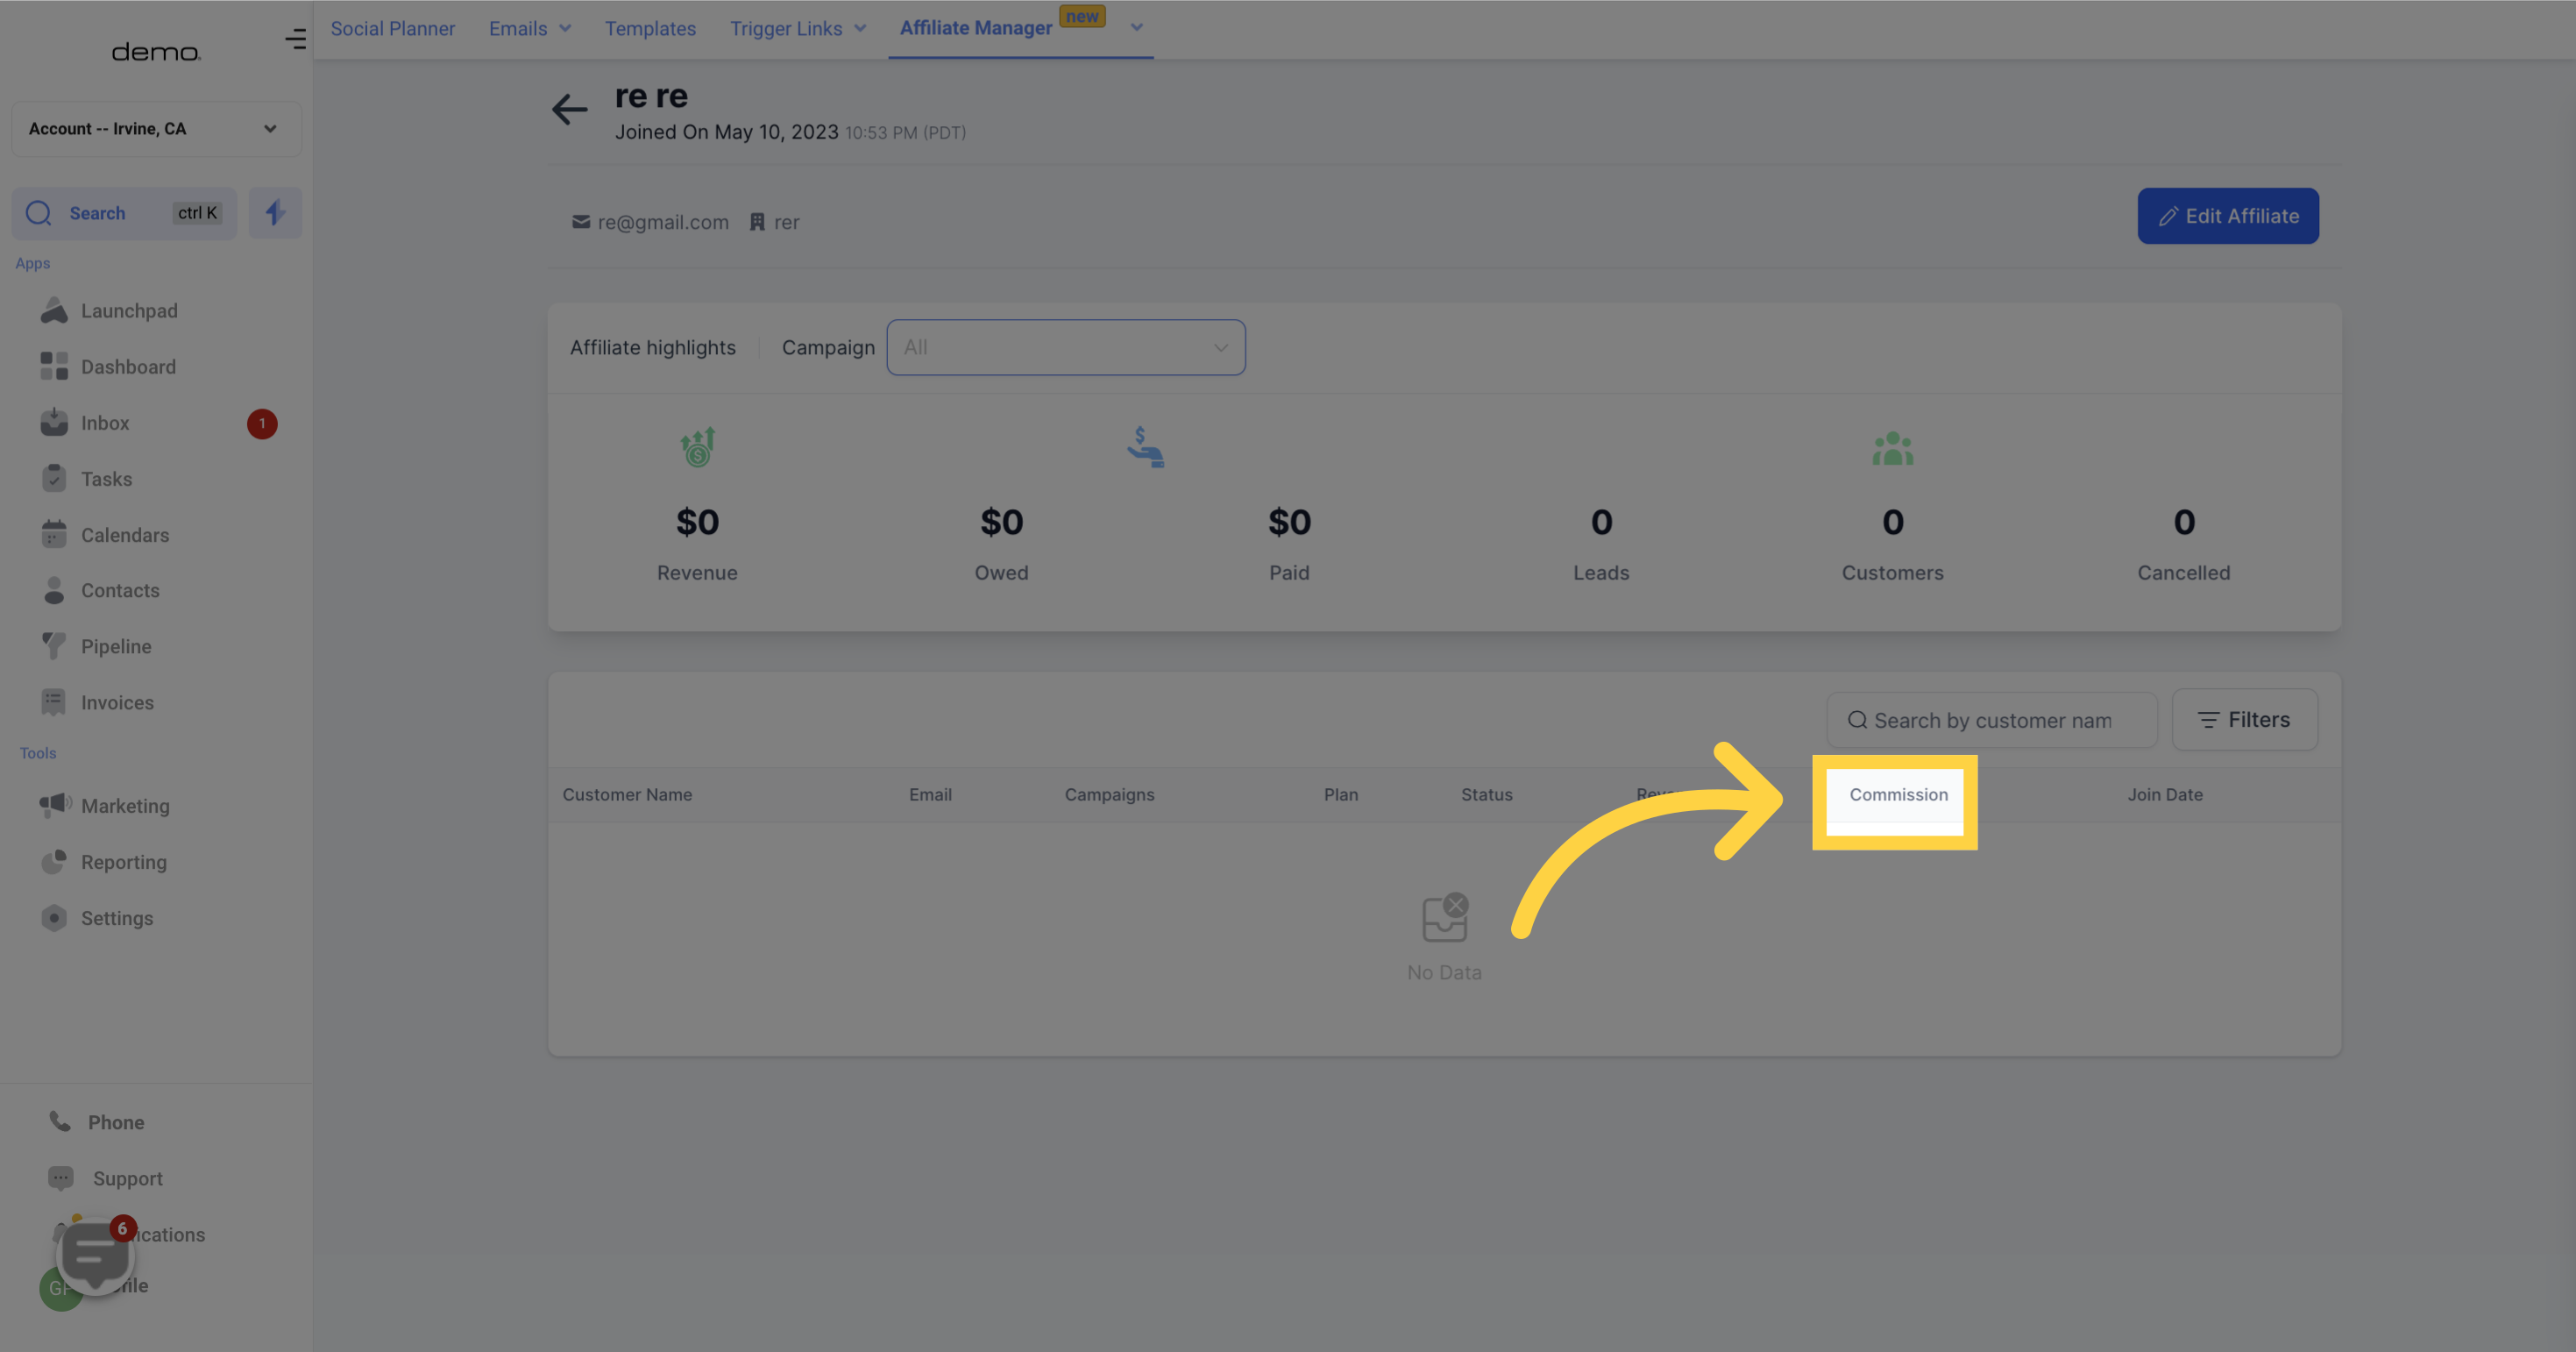Open the Campaign All dropdown
The width and height of the screenshot is (2576, 1352).
coord(1065,348)
